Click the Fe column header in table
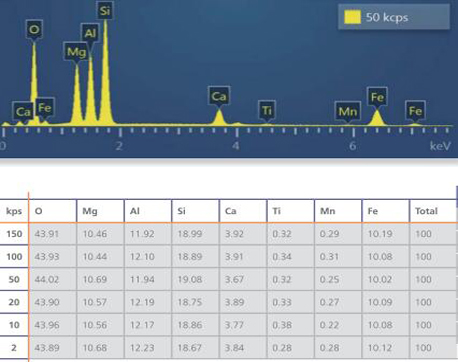The image size is (458, 362). tap(385, 211)
